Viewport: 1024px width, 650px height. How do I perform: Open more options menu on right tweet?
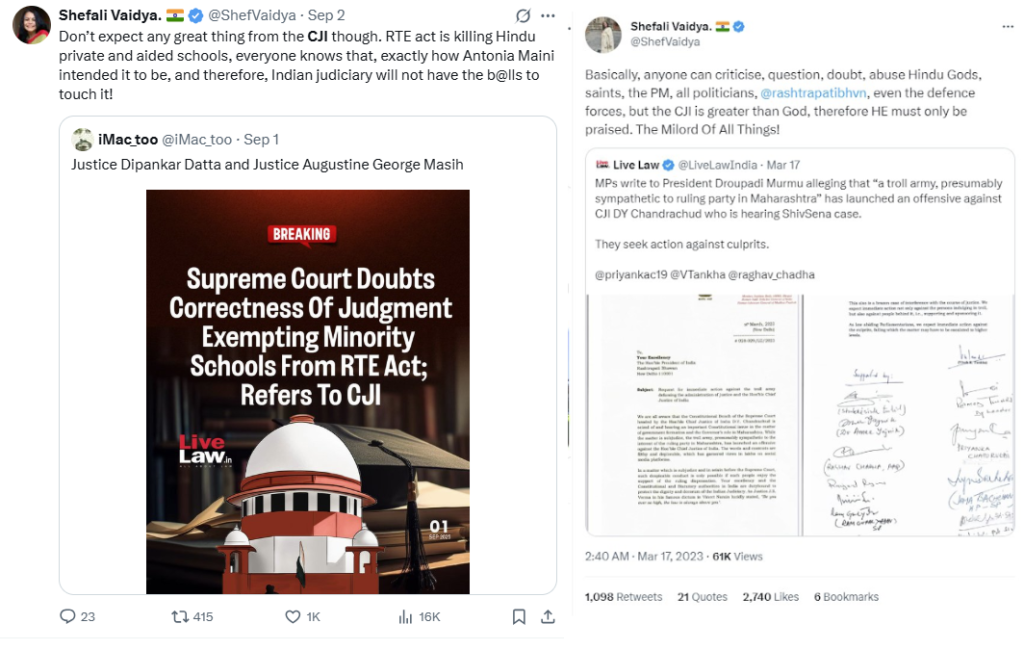(1008, 26)
